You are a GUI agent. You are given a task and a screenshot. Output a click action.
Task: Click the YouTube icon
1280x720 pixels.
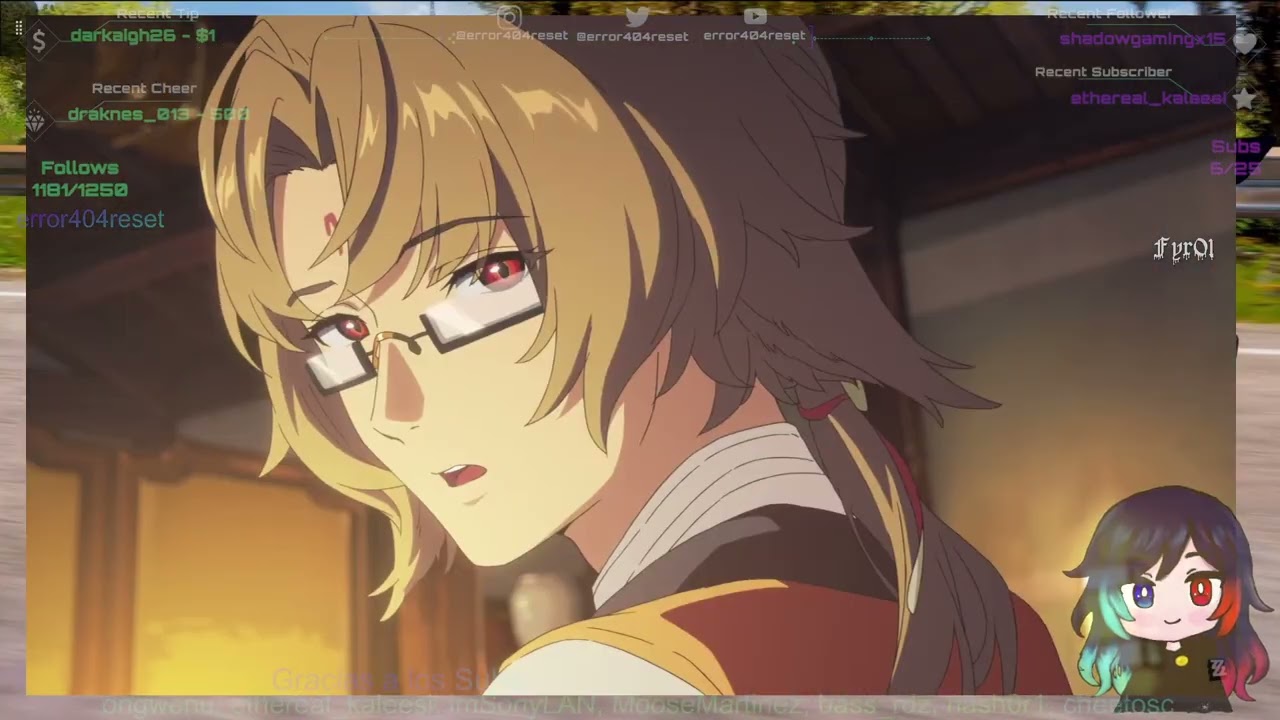click(755, 16)
